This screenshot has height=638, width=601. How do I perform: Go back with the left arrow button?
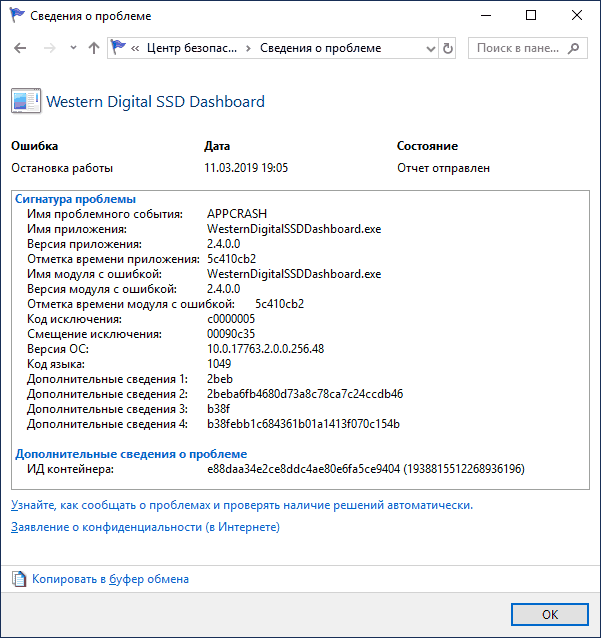[20, 48]
